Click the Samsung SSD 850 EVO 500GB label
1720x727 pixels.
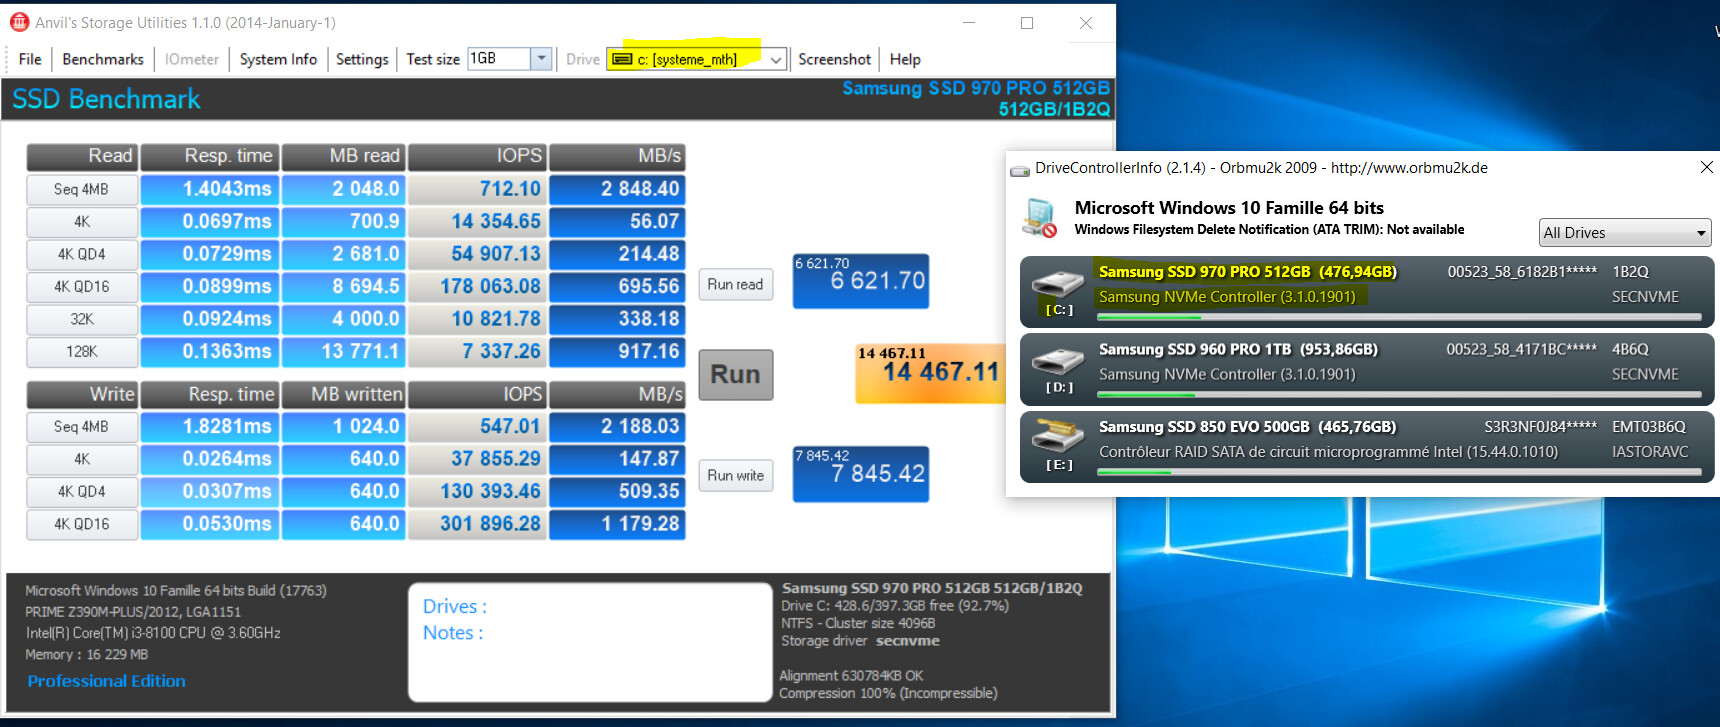coord(1247,427)
